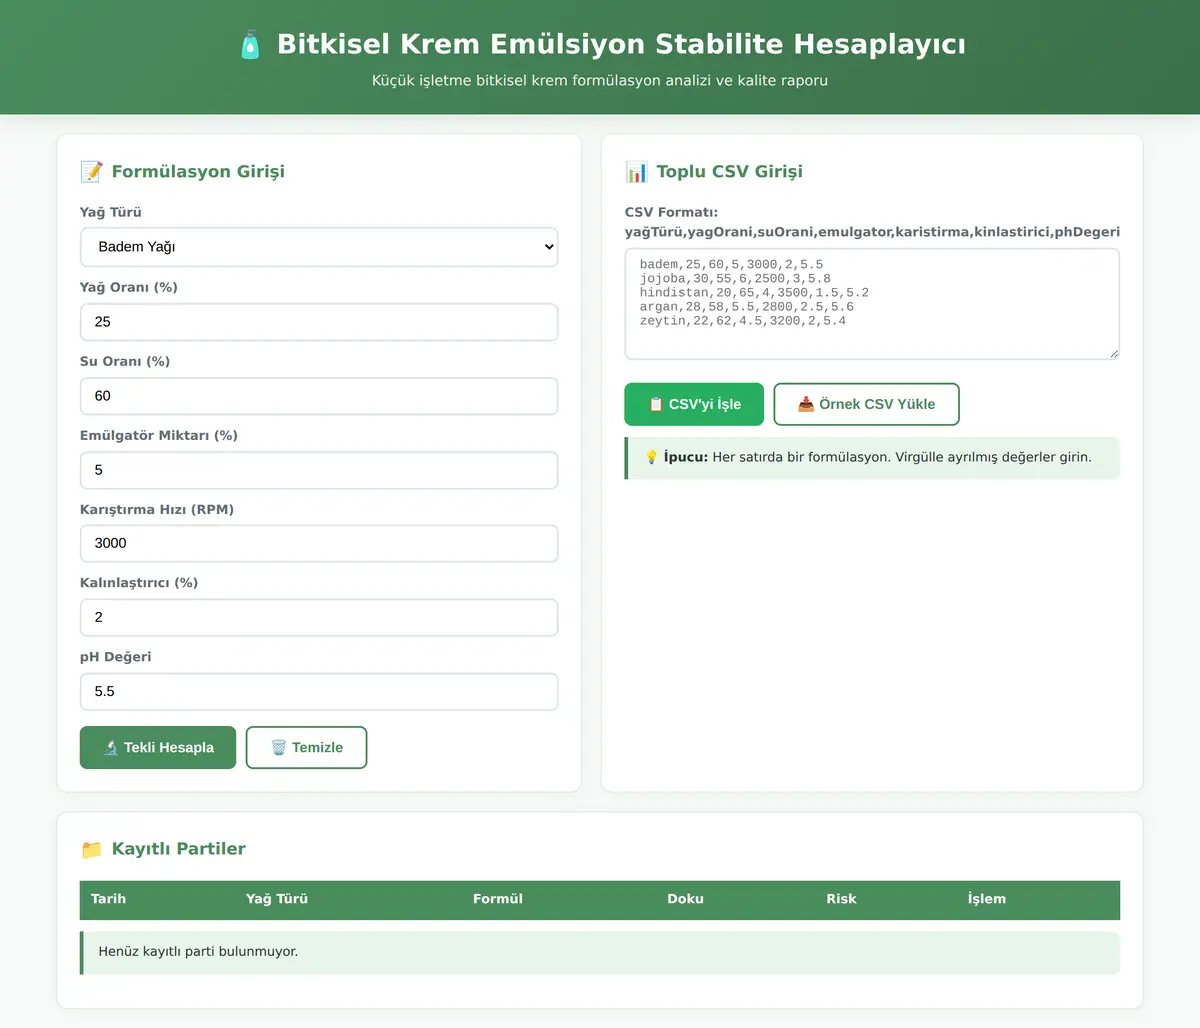Focus the Kalınlaştırıcı (%) input

click(x=319, y=617)
